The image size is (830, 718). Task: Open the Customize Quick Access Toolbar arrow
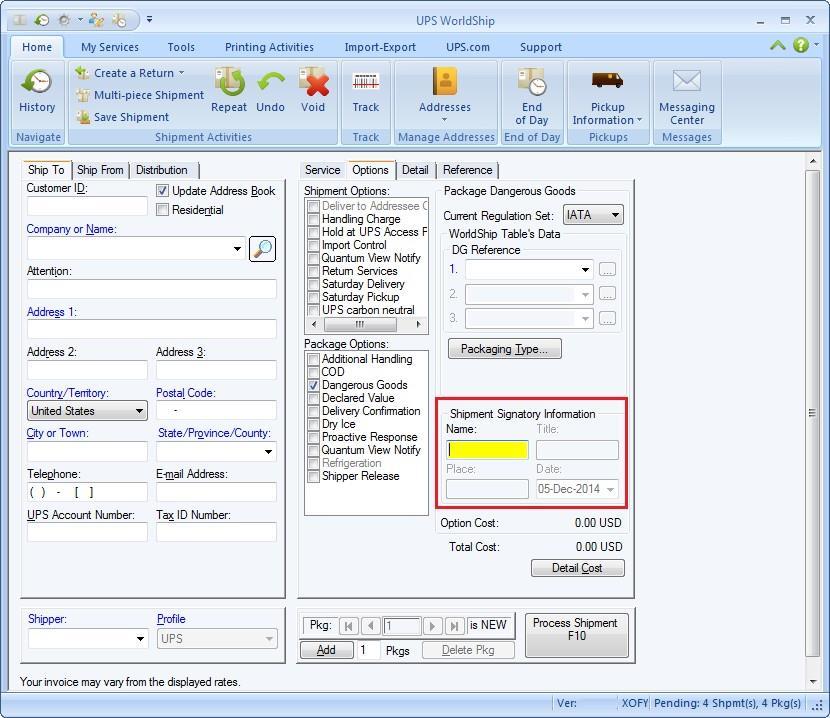[150, 20]
